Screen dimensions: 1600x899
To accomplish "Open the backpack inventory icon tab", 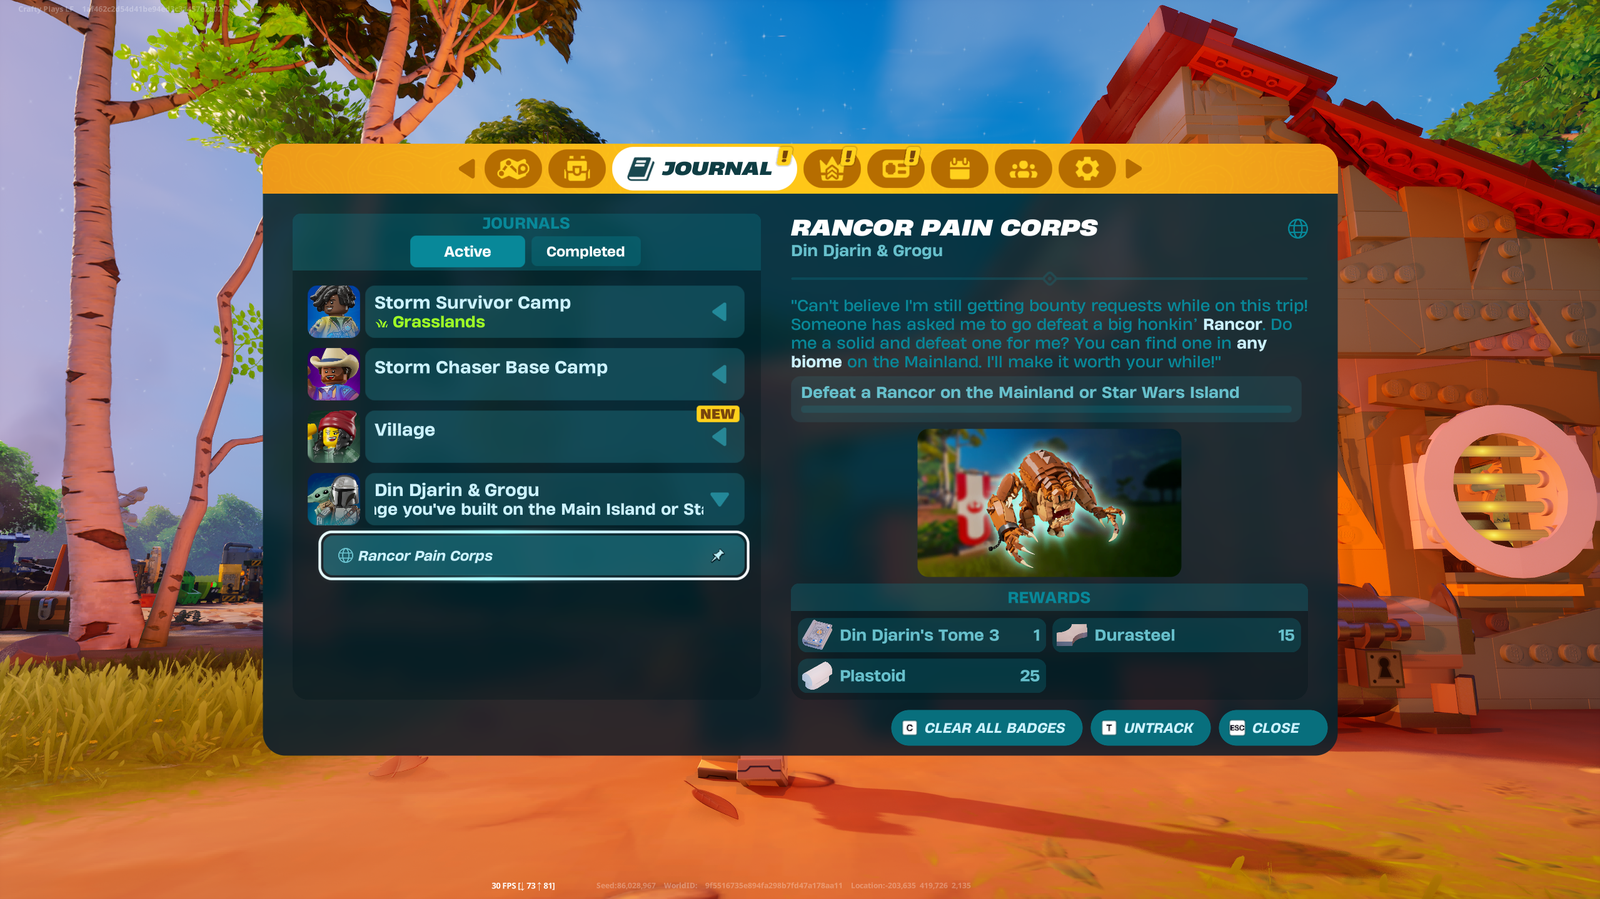I will [x=577, y=169].
